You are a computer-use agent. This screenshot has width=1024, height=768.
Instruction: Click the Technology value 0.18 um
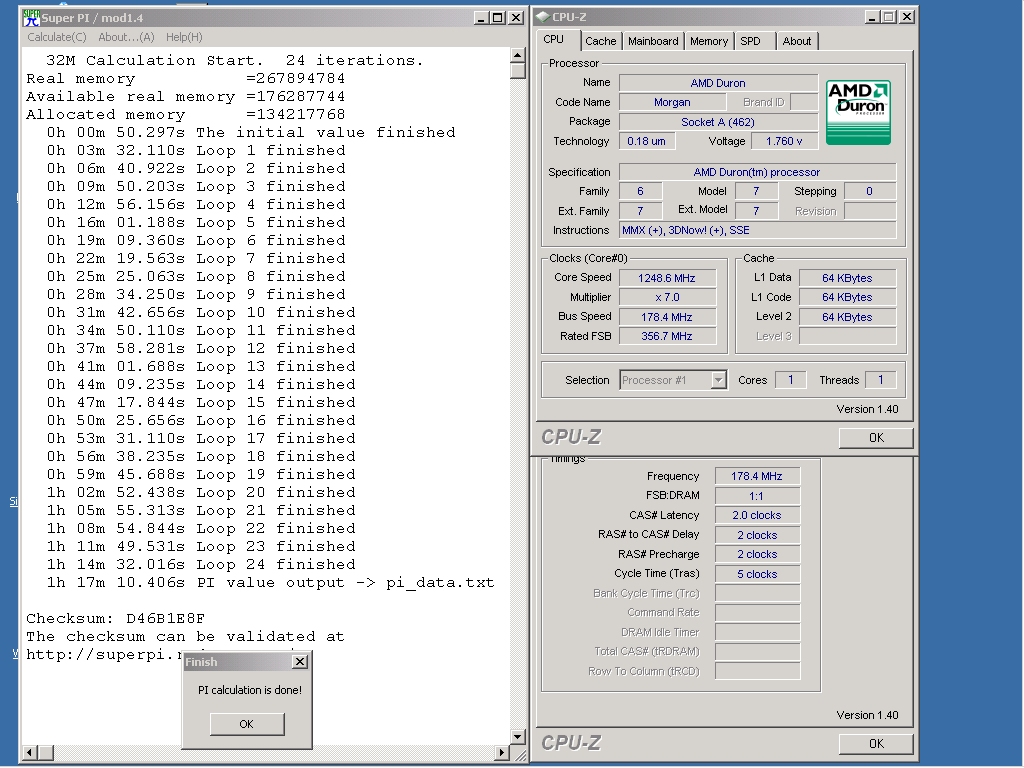[647, 141]
